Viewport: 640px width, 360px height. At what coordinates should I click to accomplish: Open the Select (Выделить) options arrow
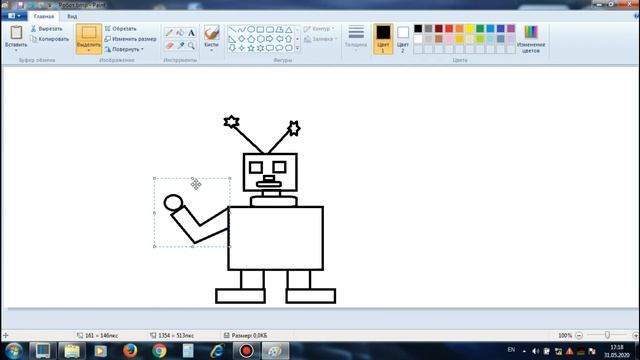[89, 51]
